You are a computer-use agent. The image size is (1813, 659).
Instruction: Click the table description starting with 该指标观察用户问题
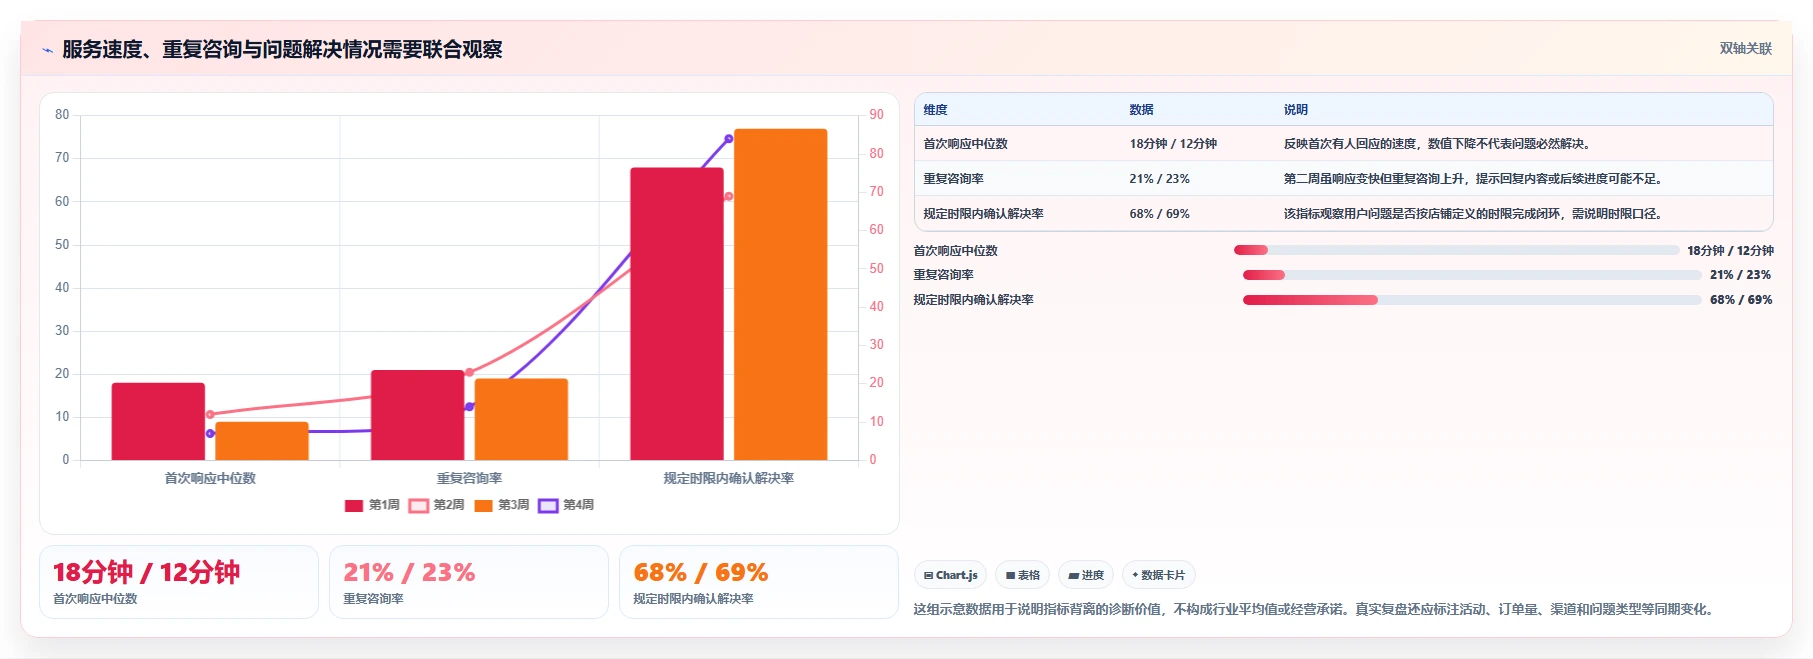click(1475, 214)
